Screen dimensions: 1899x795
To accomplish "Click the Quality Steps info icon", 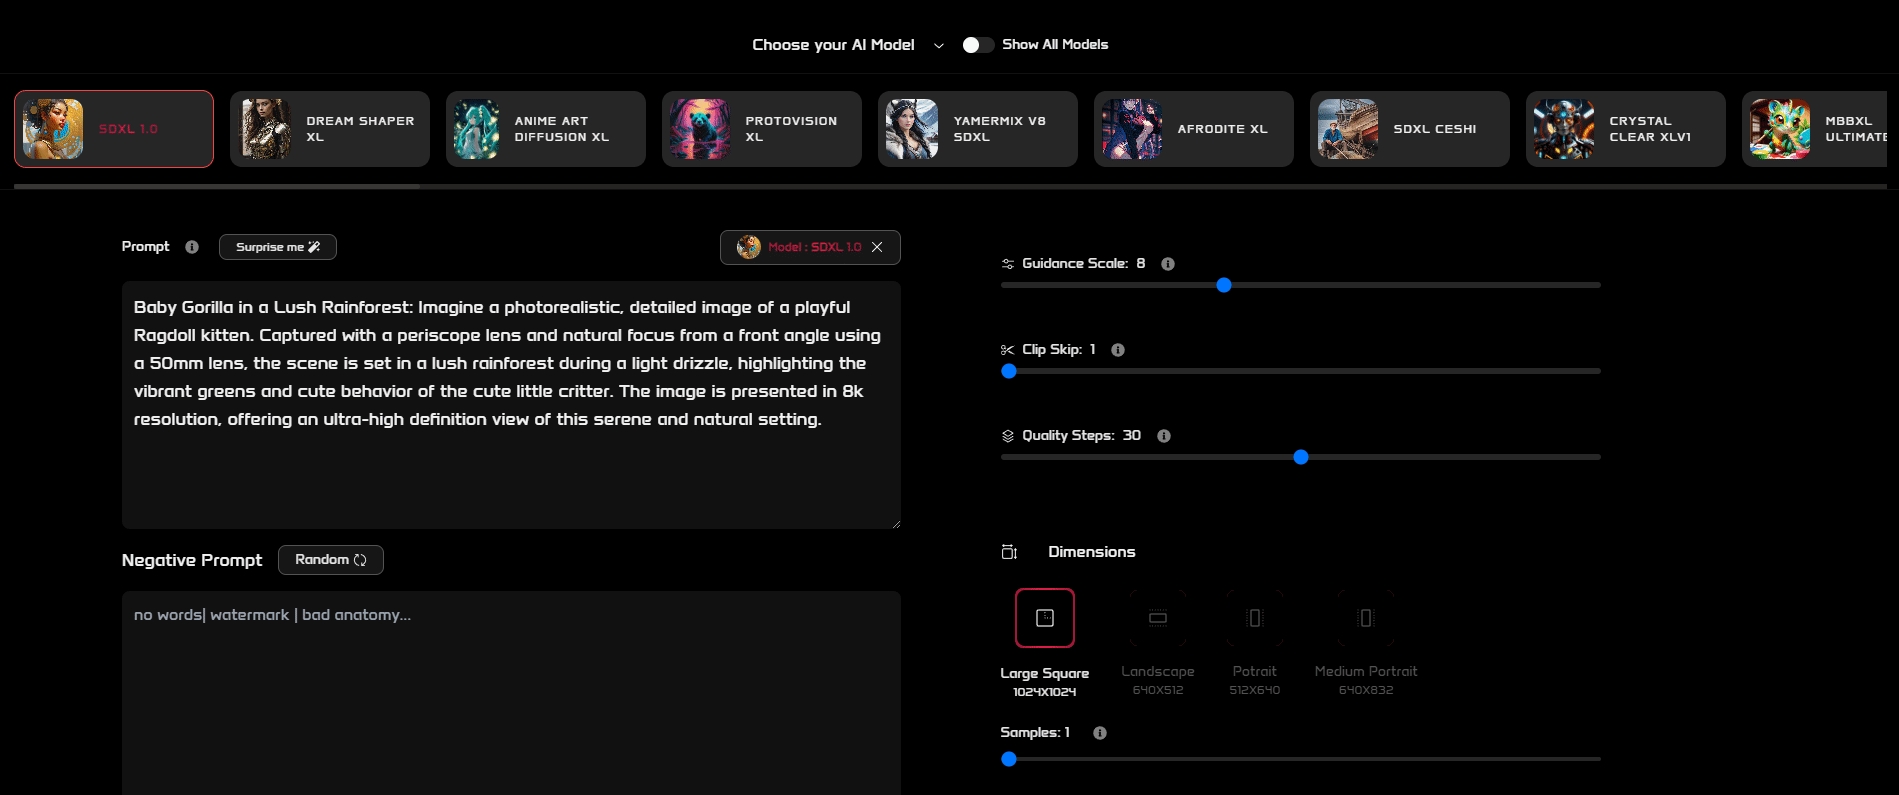I will click(x=1163, y=436).
